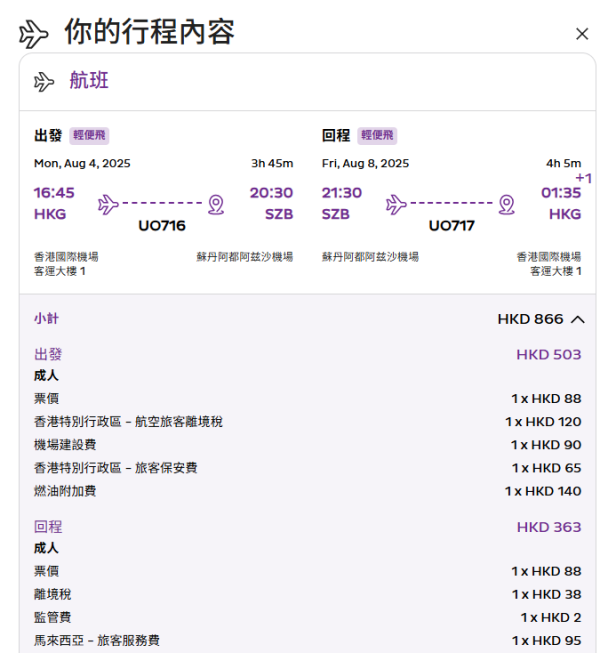Click the +1 next-day indicator
Screen dimensions: 600x661
pos(584,178)
